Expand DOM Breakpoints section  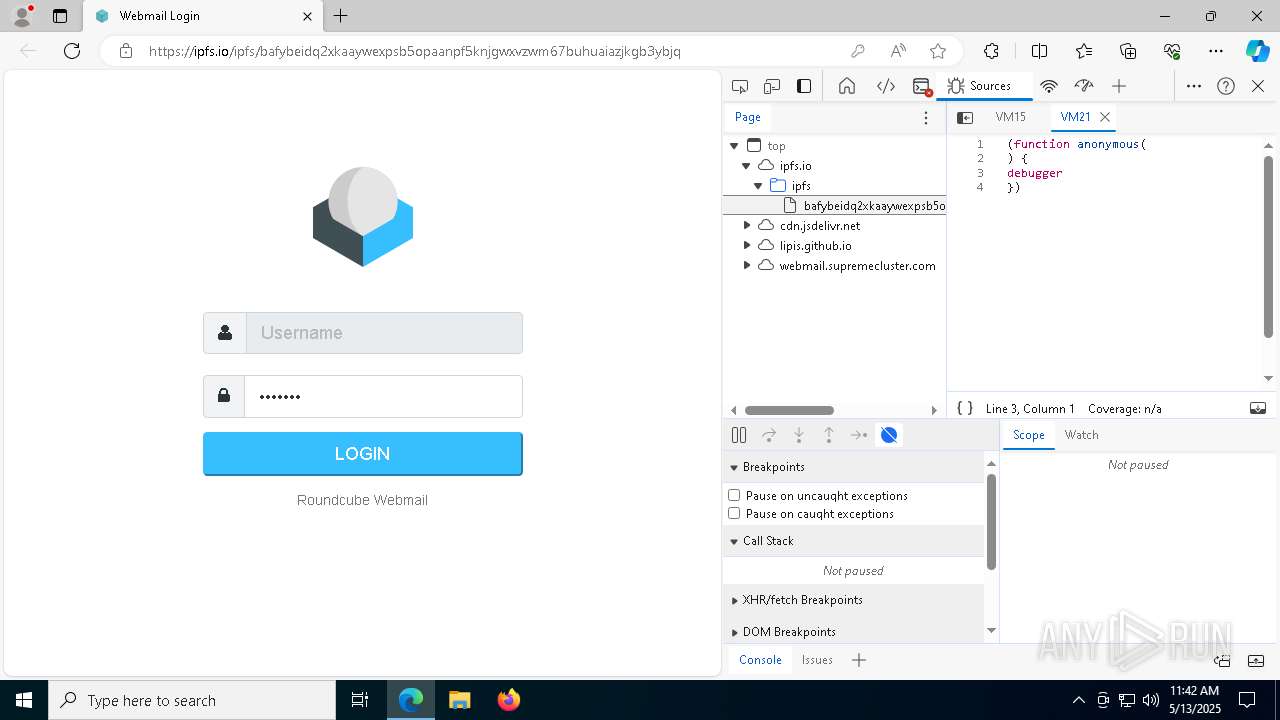click(x=734, y=632)
